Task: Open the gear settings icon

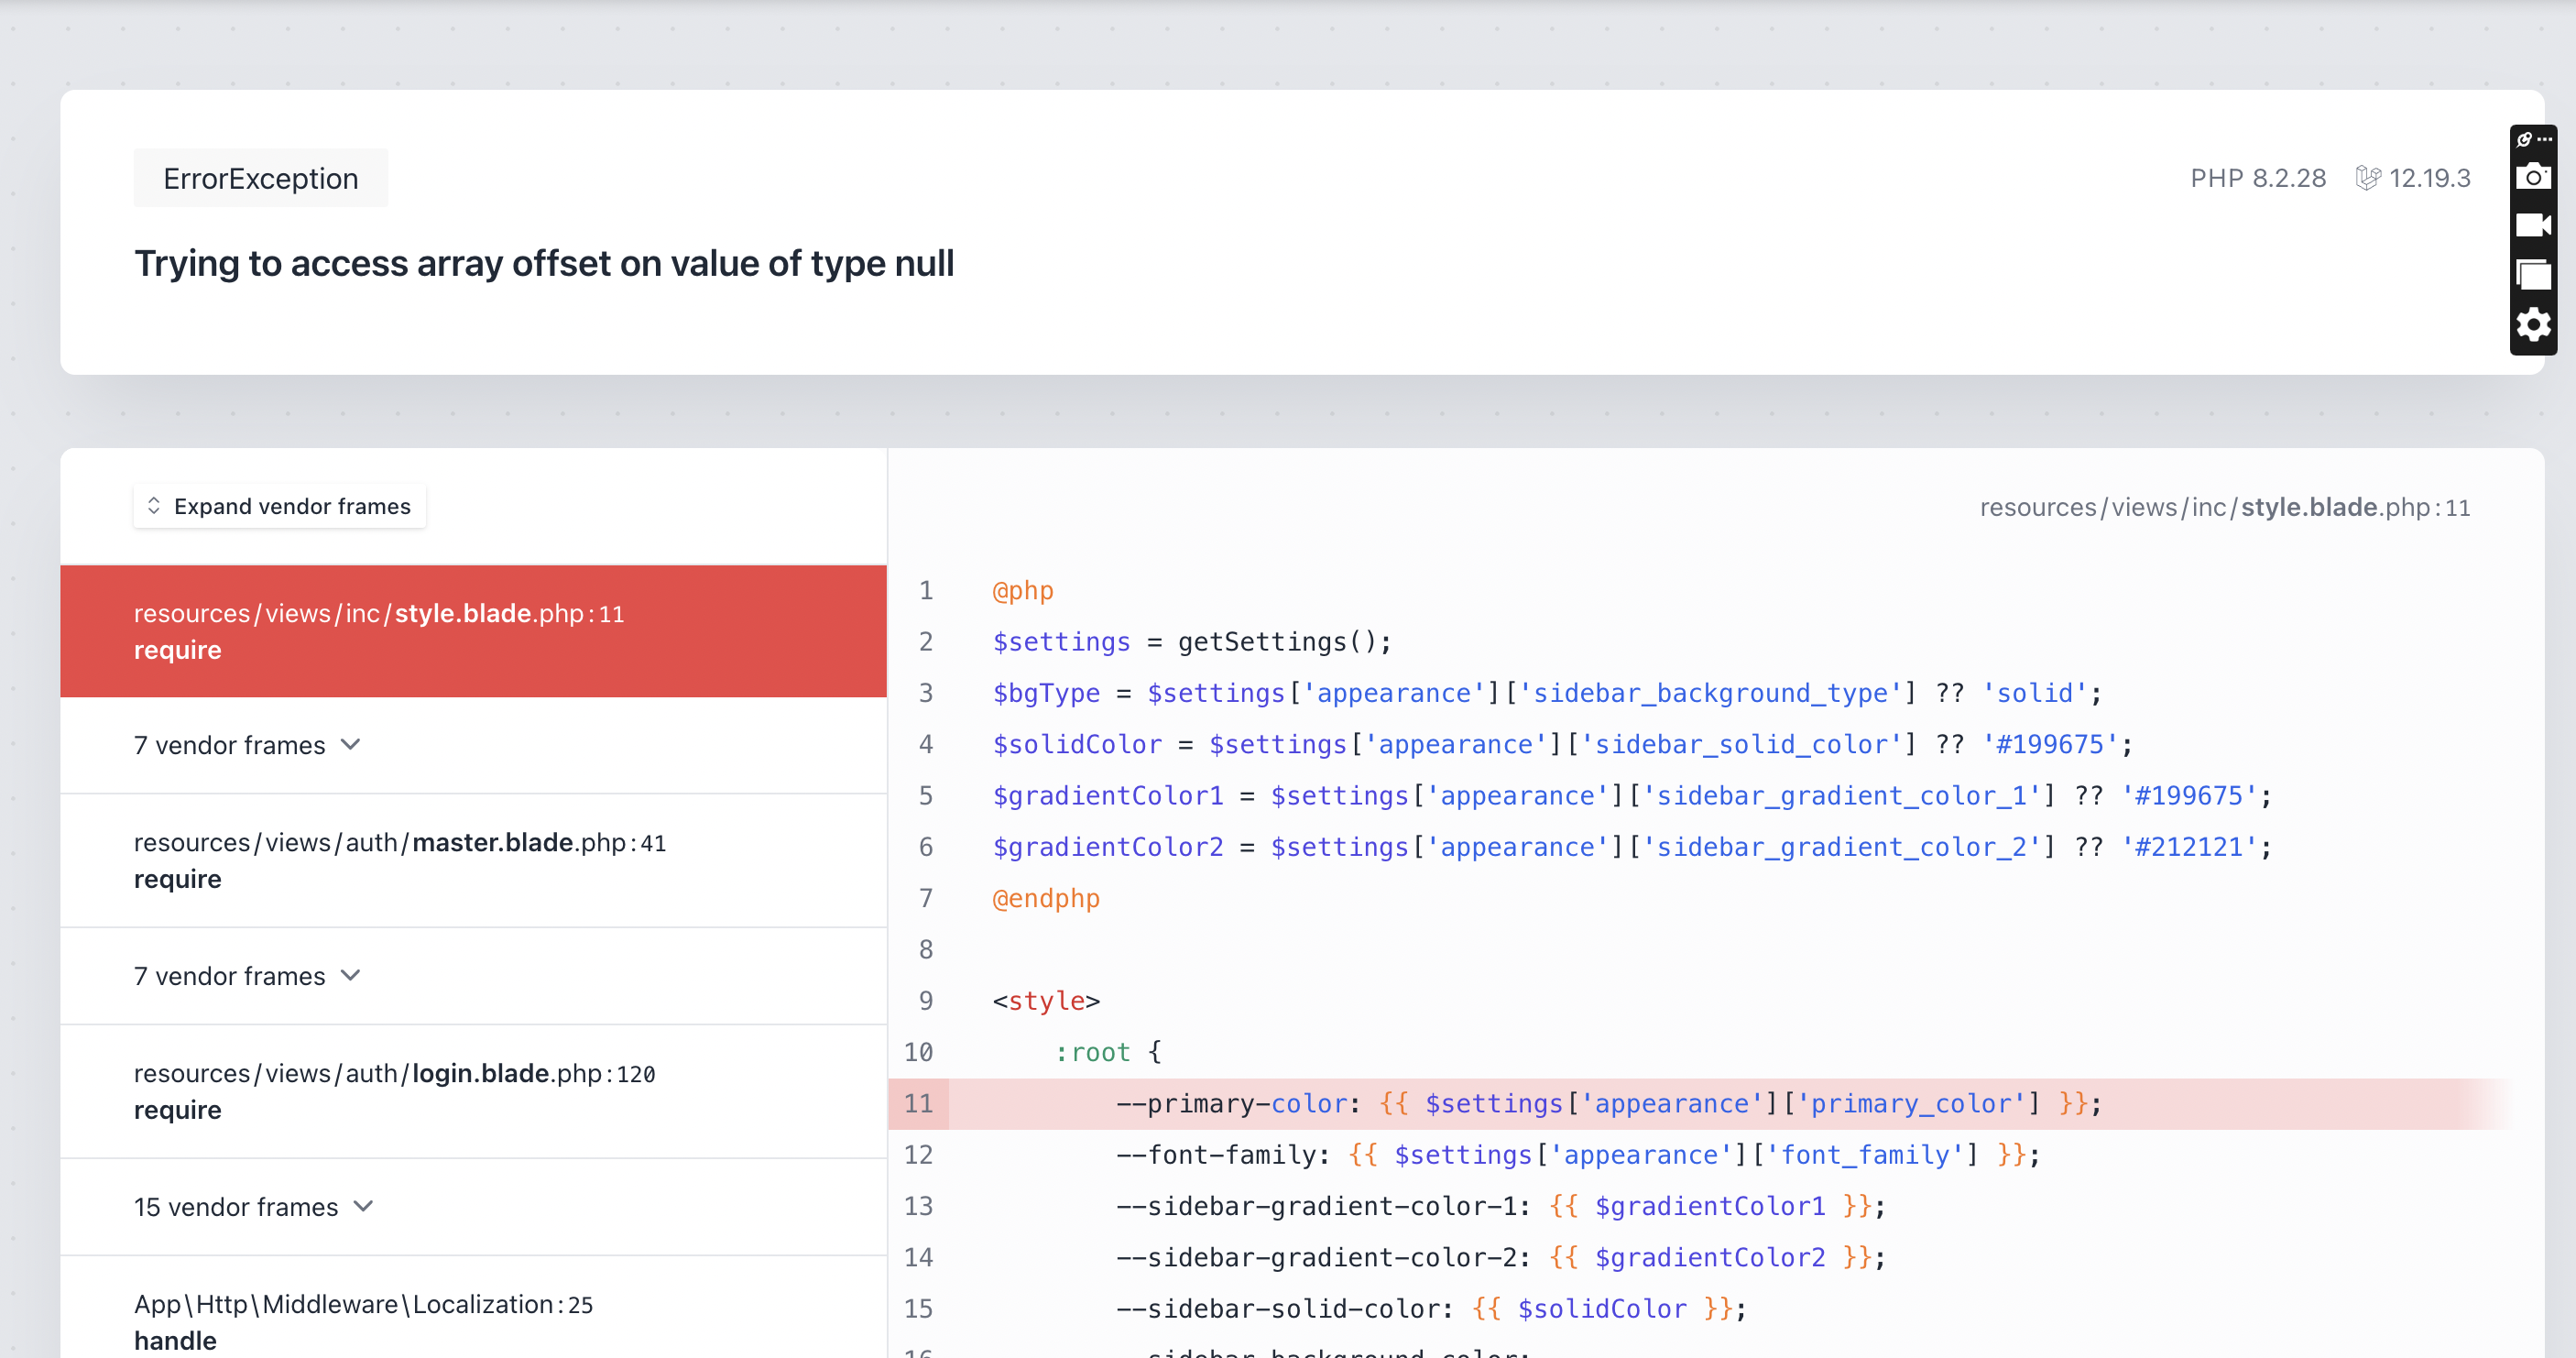Action: (2533, 325)
